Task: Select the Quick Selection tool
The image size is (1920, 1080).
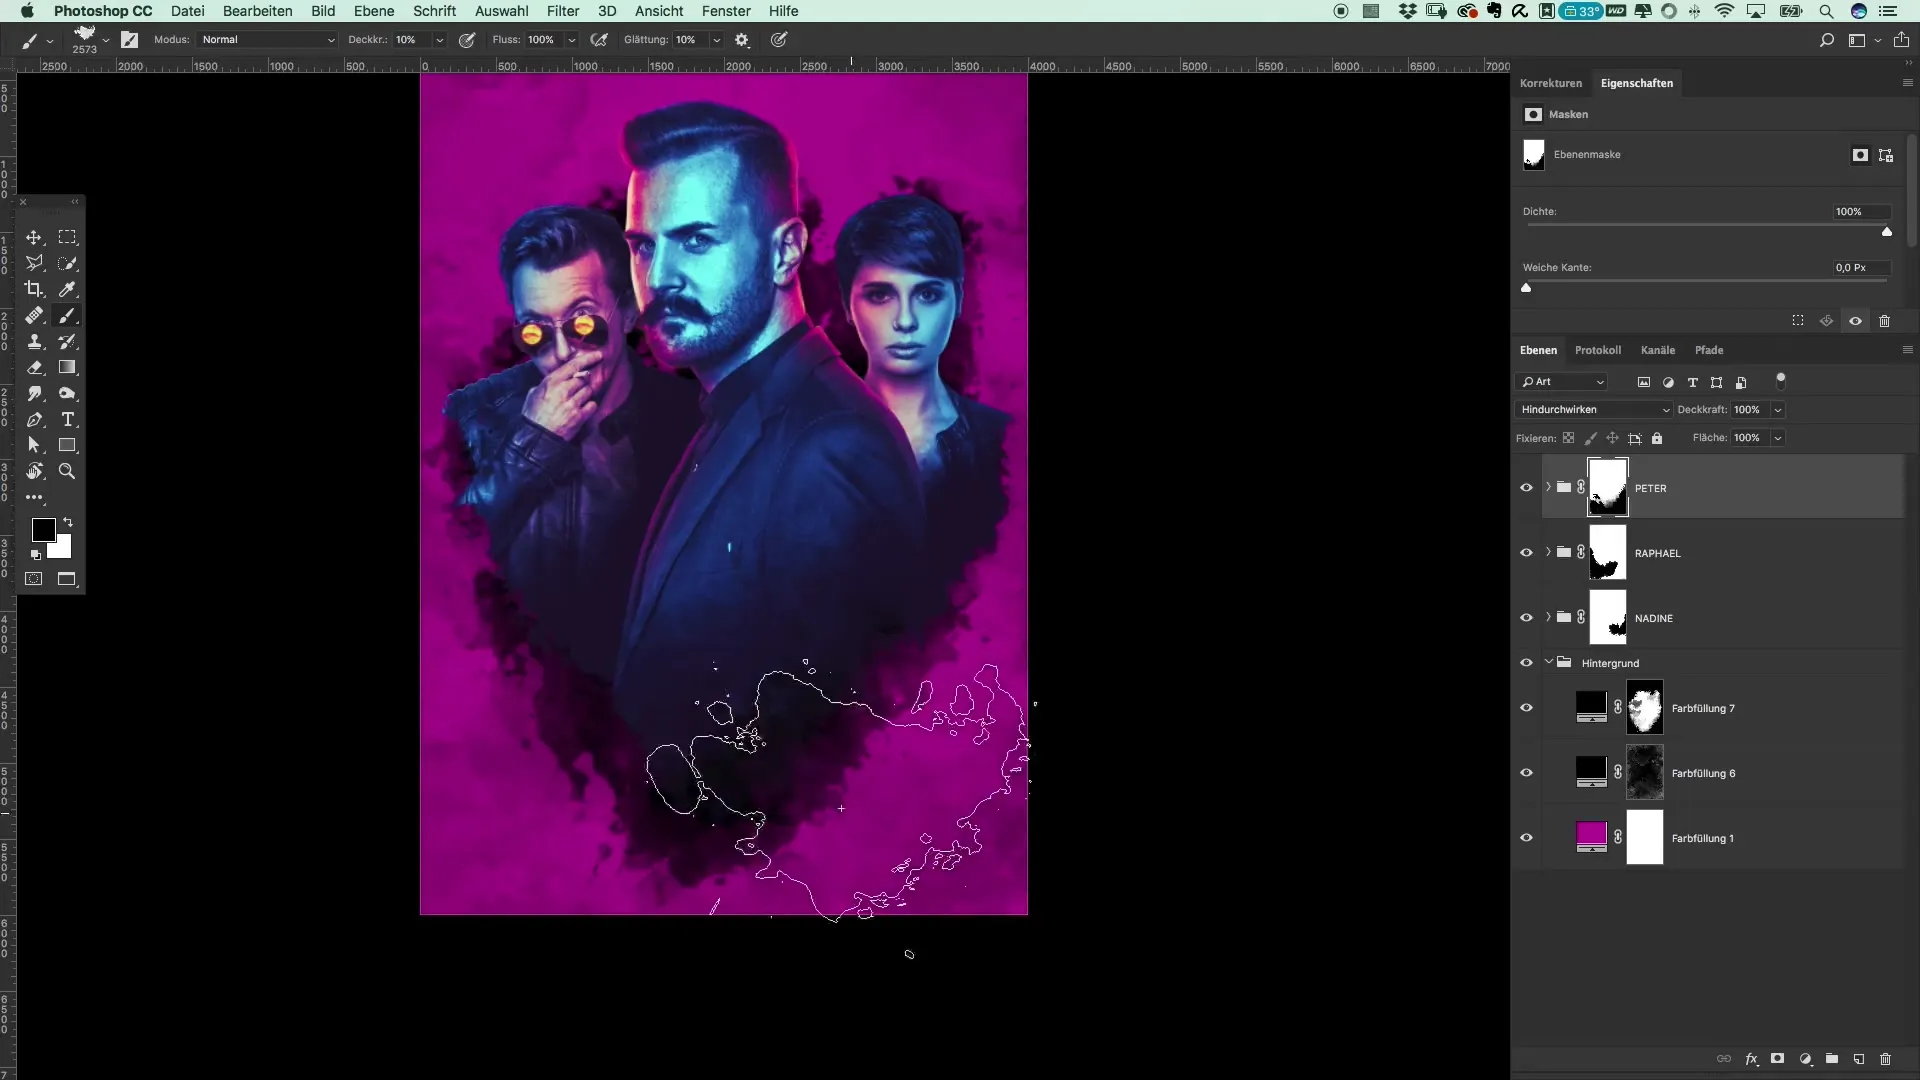Action: 67,263
